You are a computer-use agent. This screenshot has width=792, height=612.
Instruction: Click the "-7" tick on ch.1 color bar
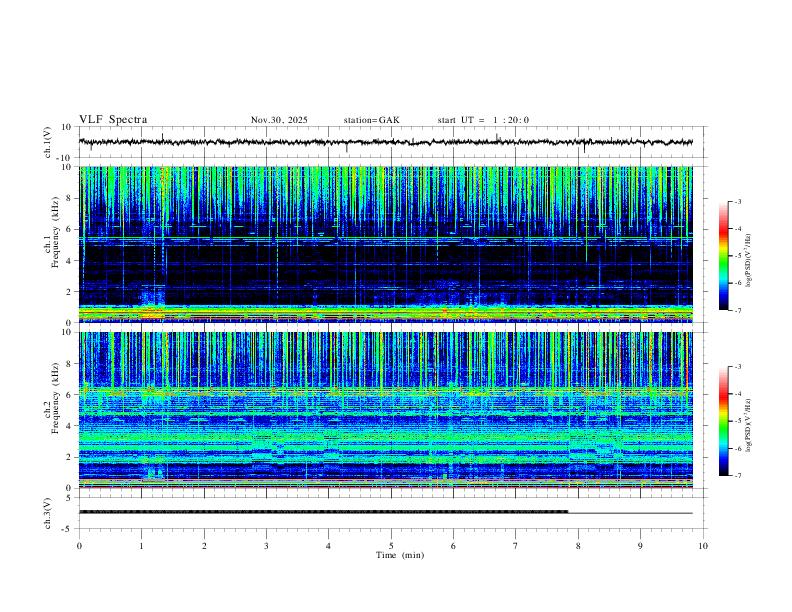(x=738, y=311)
